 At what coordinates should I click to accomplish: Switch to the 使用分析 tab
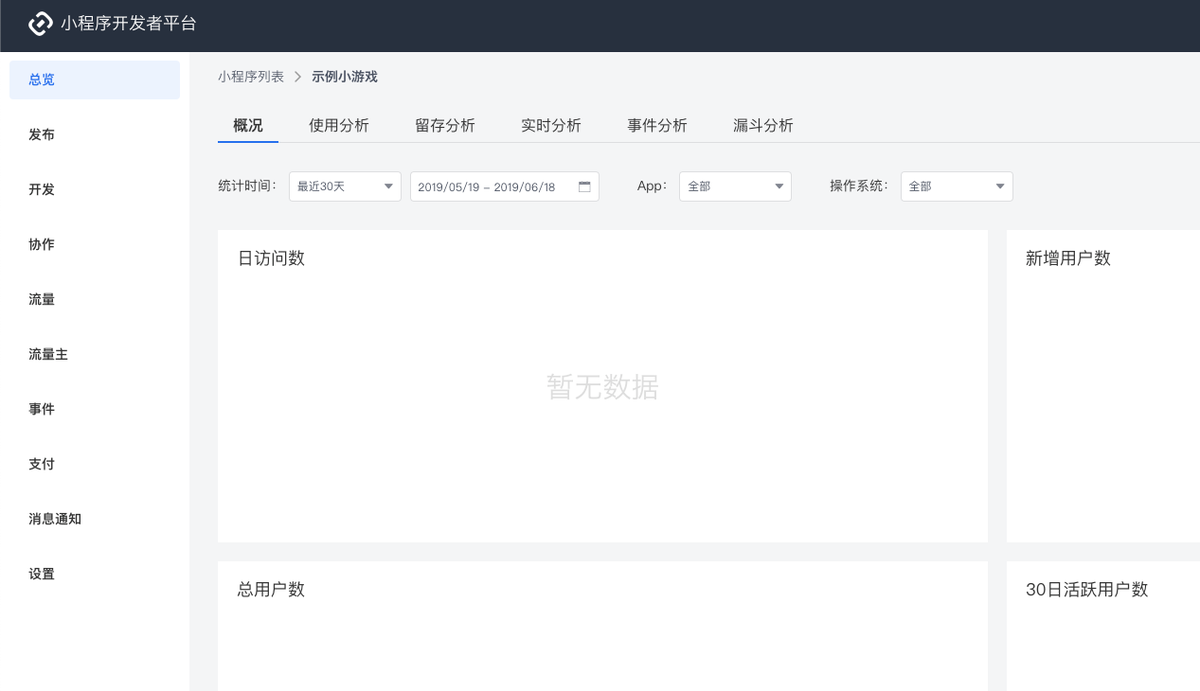340,125
